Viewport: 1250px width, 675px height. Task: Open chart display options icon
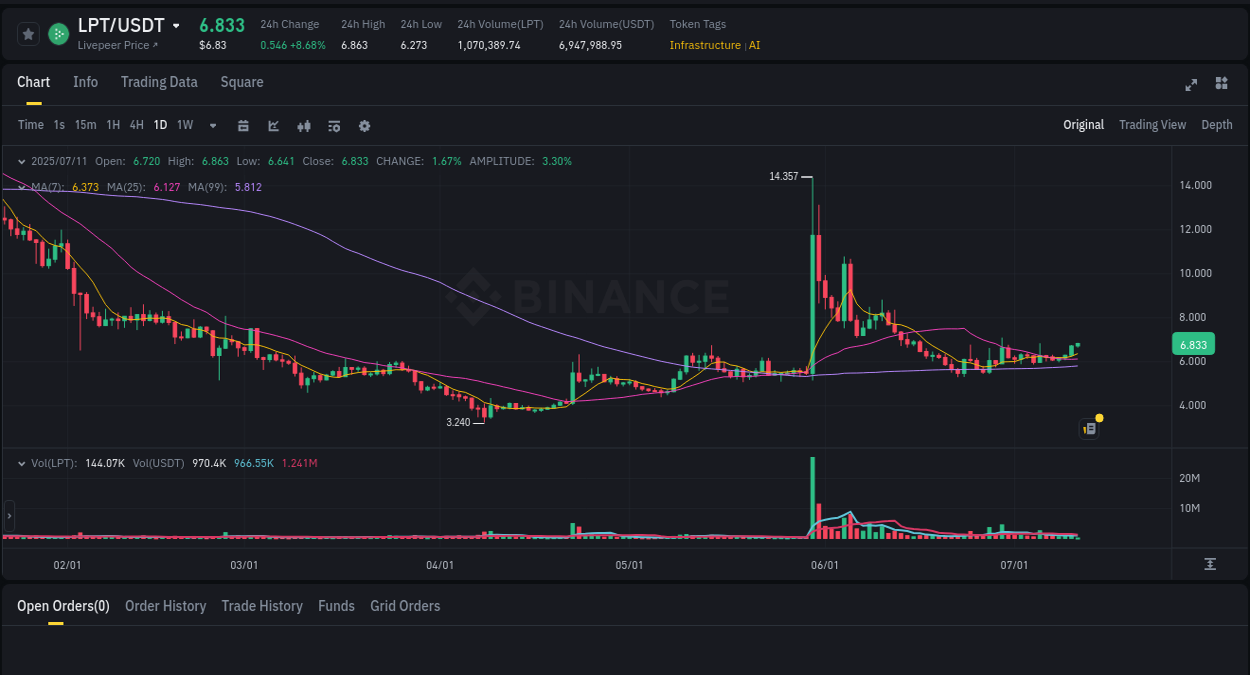[x=333, y=125]
